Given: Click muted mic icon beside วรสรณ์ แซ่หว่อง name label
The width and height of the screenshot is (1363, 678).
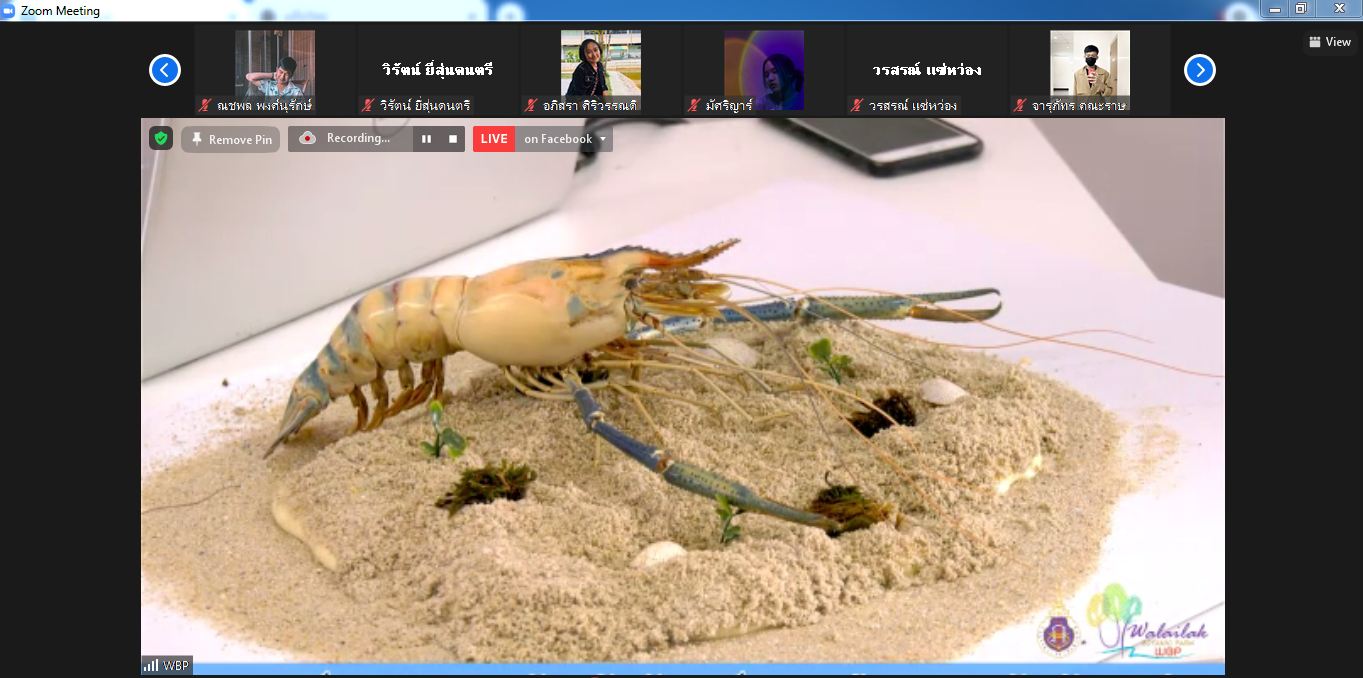Looking at the screenshot, I should coord(857,105).
